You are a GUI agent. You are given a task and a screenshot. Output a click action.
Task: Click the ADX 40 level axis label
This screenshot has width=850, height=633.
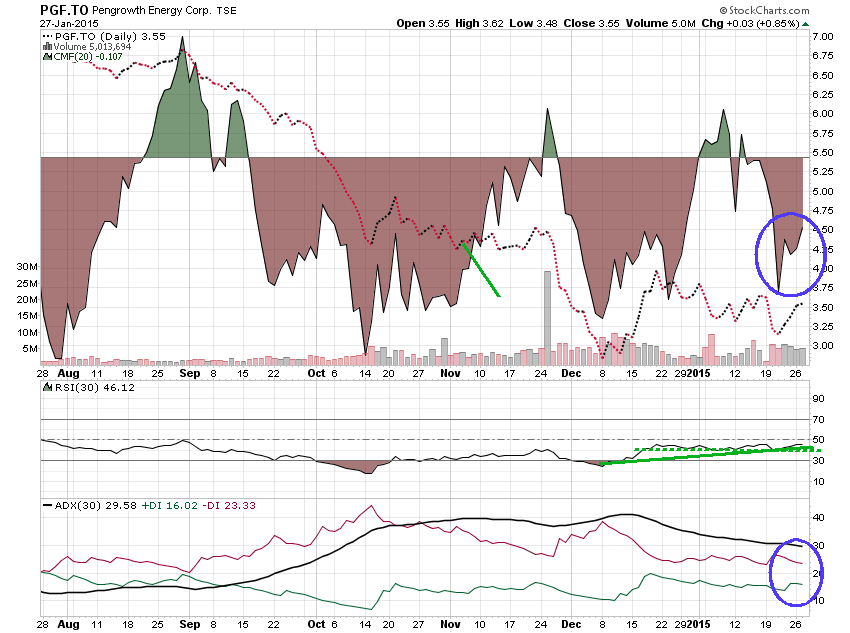point(819,518)
